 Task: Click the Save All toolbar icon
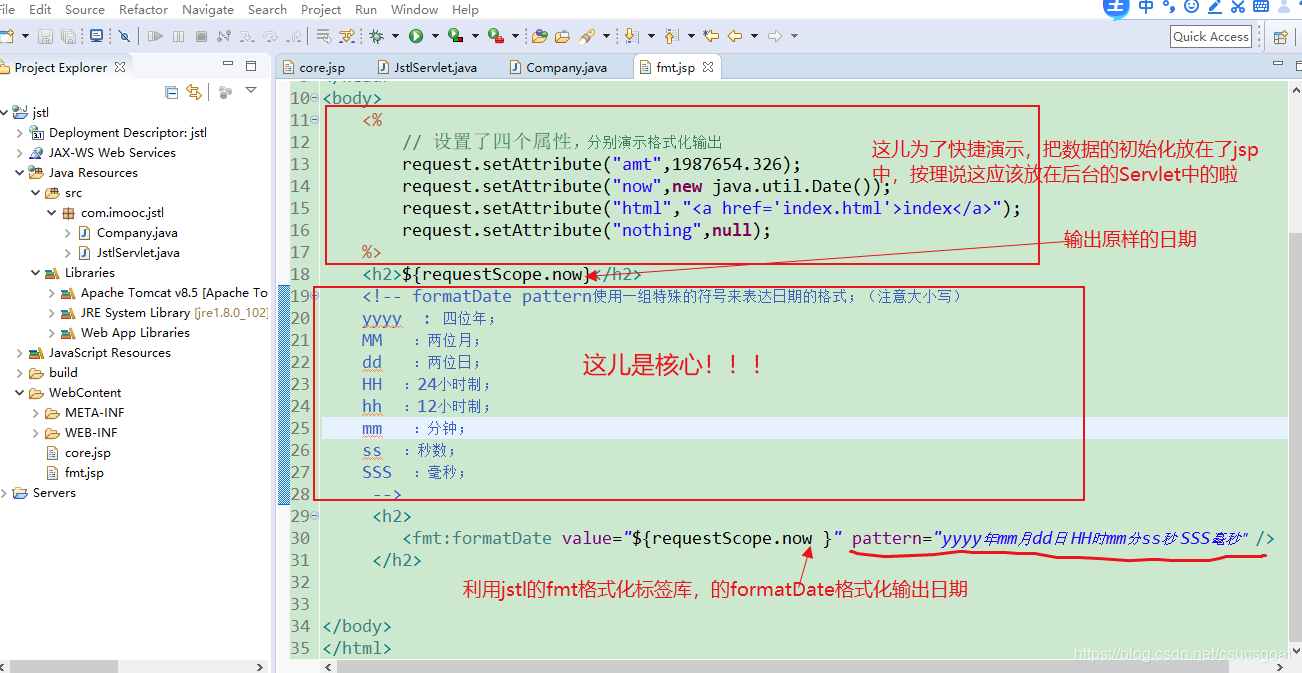coord(67,36)
